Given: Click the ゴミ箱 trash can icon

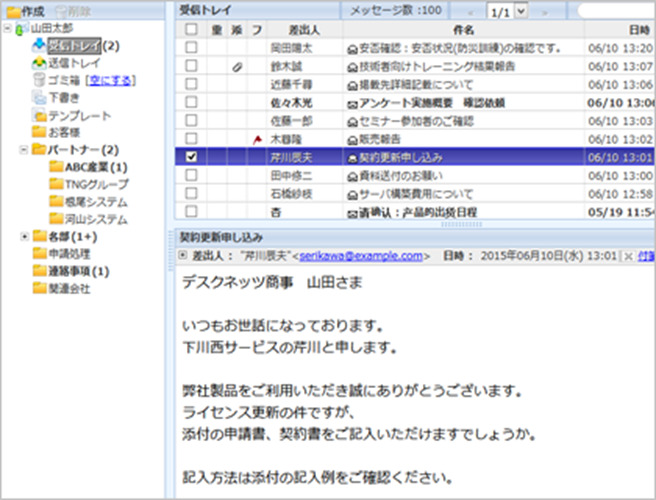Looking at the screenshot, I should point(37,80).
